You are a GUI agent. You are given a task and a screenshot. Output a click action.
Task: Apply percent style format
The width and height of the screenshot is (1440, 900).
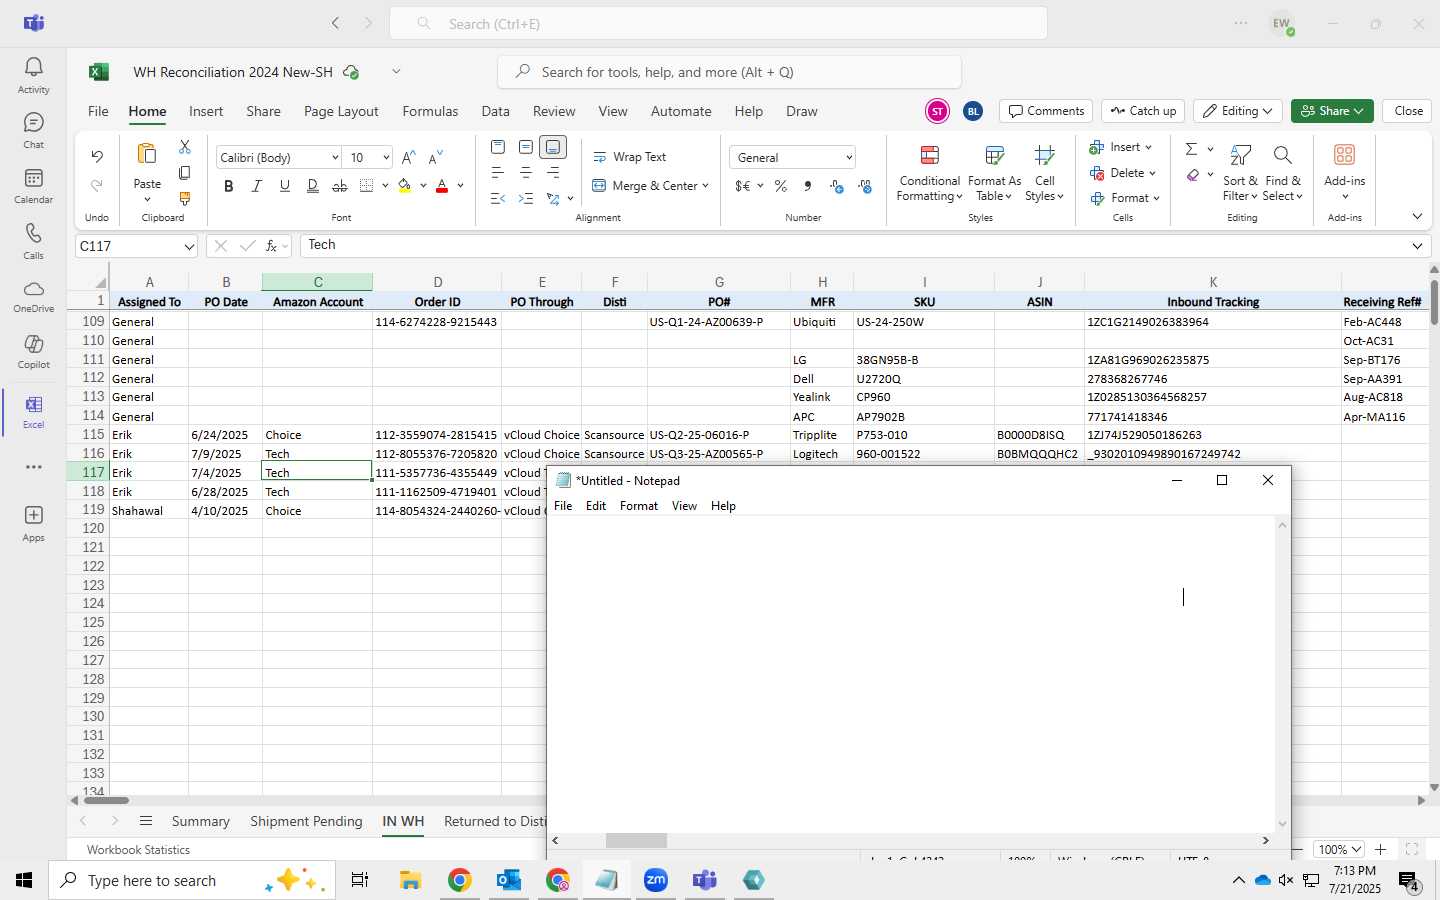click(781, 186)
